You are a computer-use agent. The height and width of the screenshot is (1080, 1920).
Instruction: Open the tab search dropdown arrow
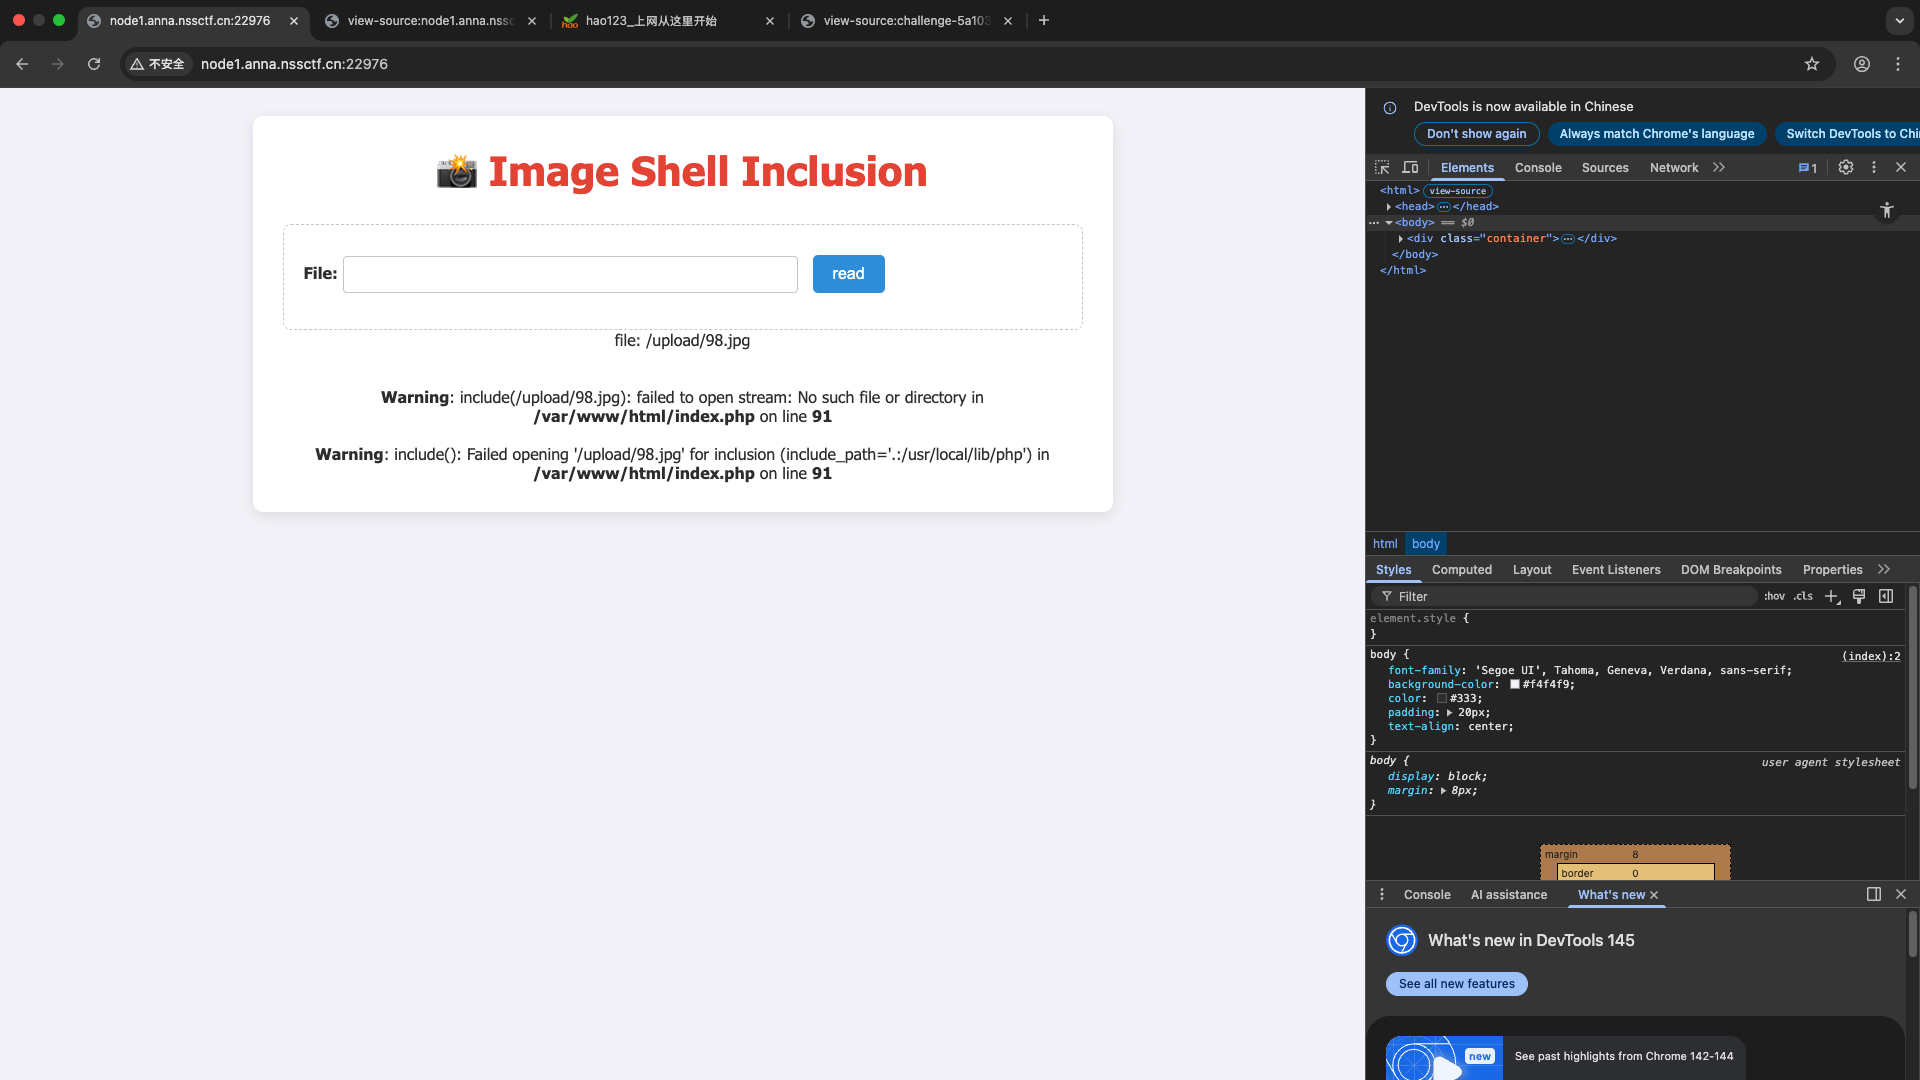click(1899, 20)
